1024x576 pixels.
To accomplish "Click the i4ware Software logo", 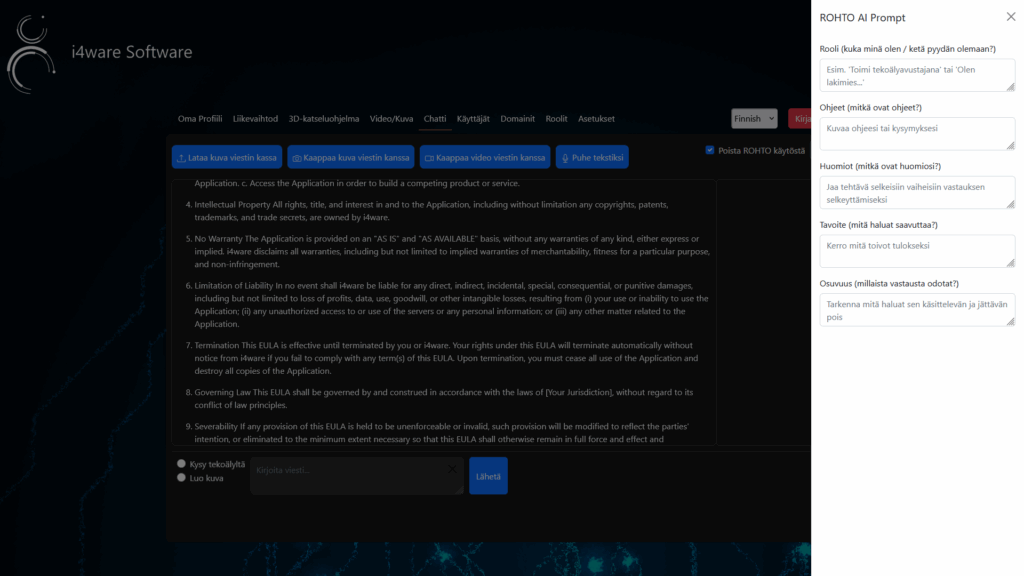I will point(31,54).
